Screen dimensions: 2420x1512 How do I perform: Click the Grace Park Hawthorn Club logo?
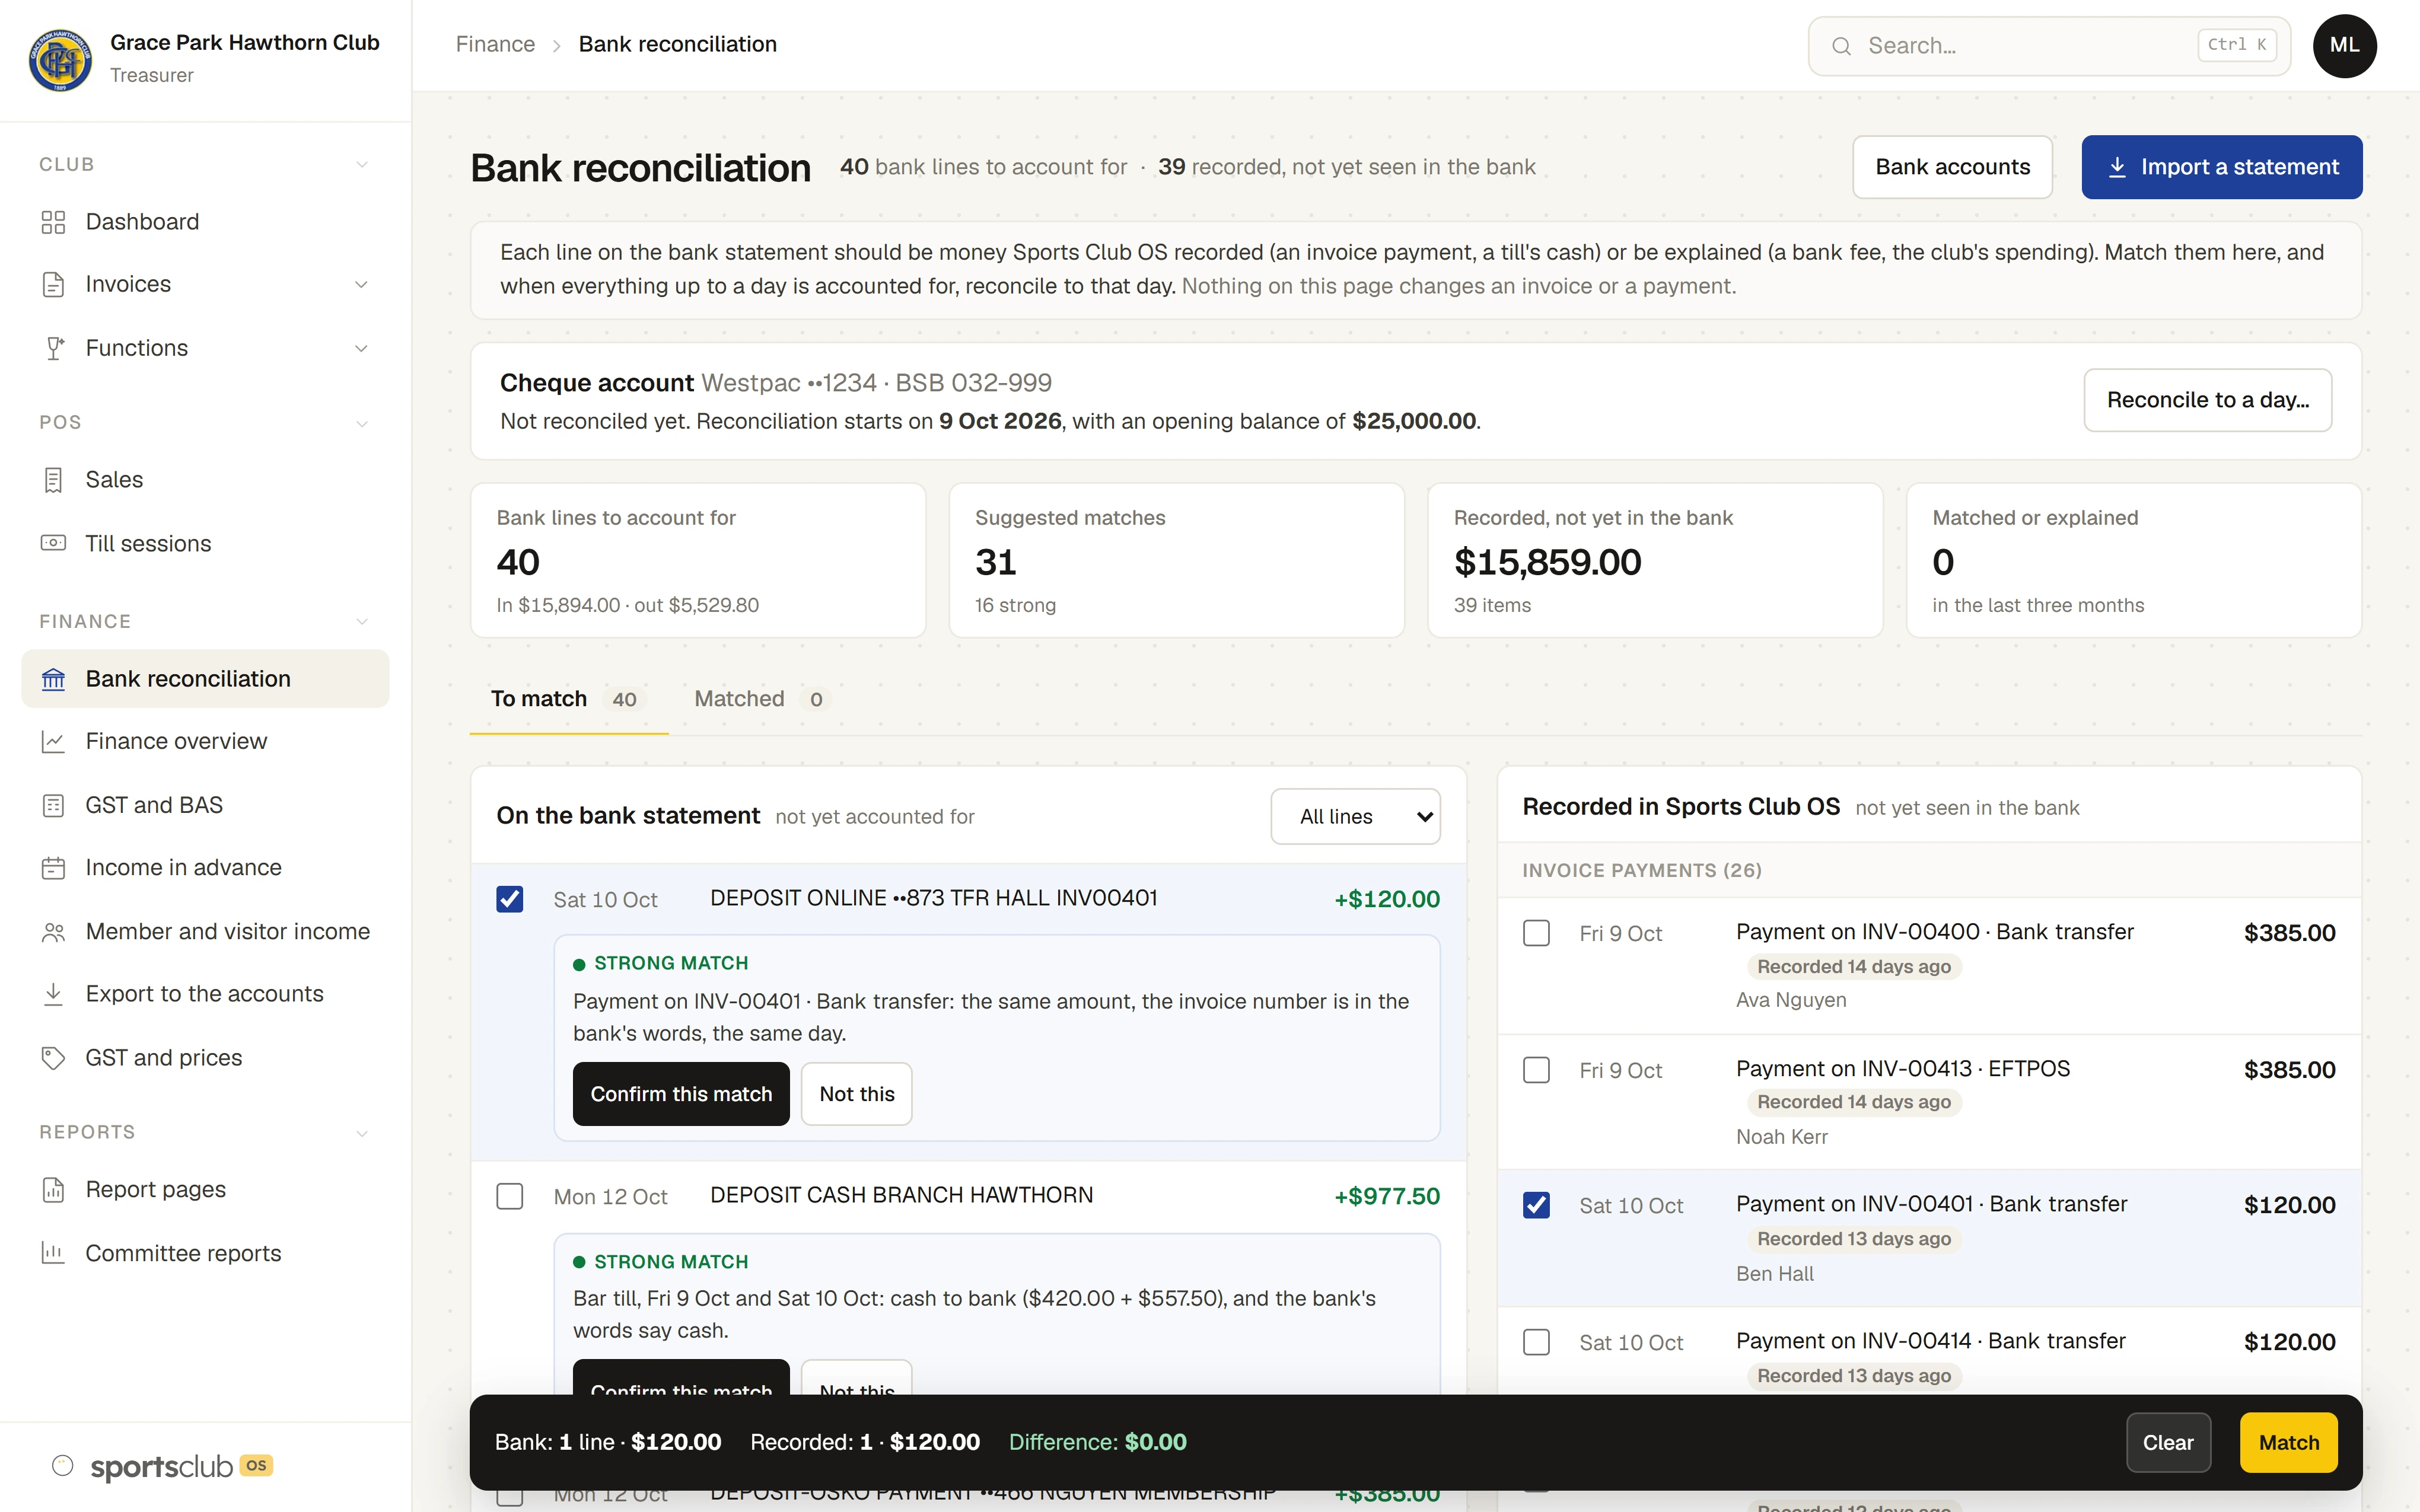[60, 60]
